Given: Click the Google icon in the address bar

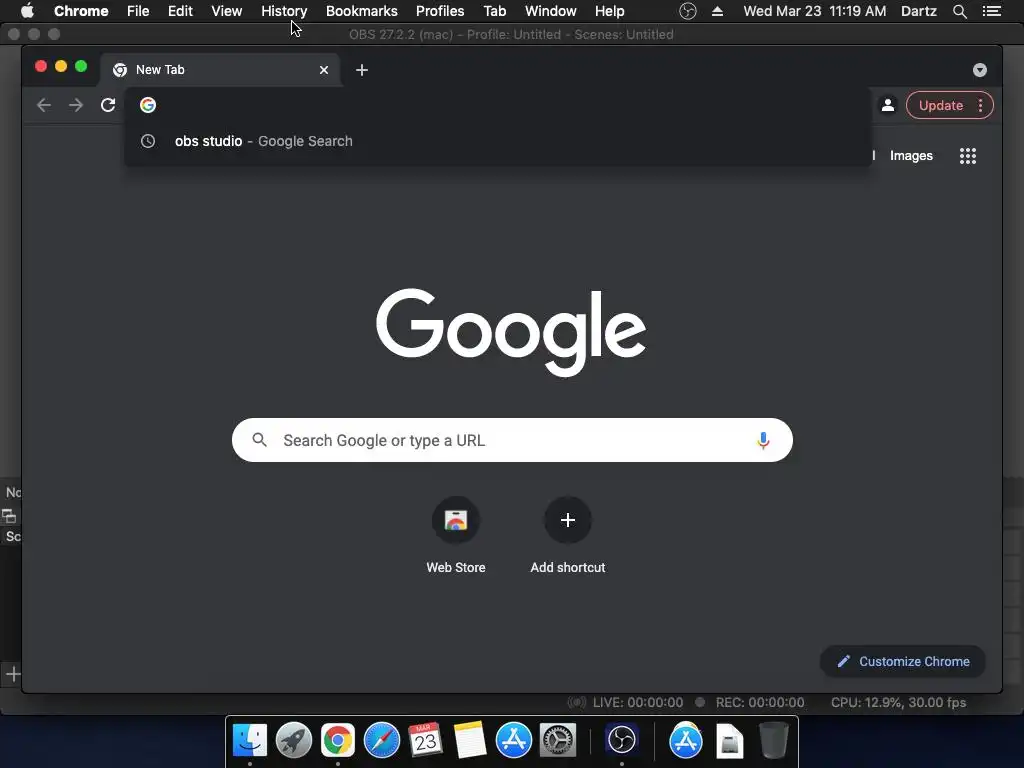Looking at the screenshot, I should [x=148, y=105].
